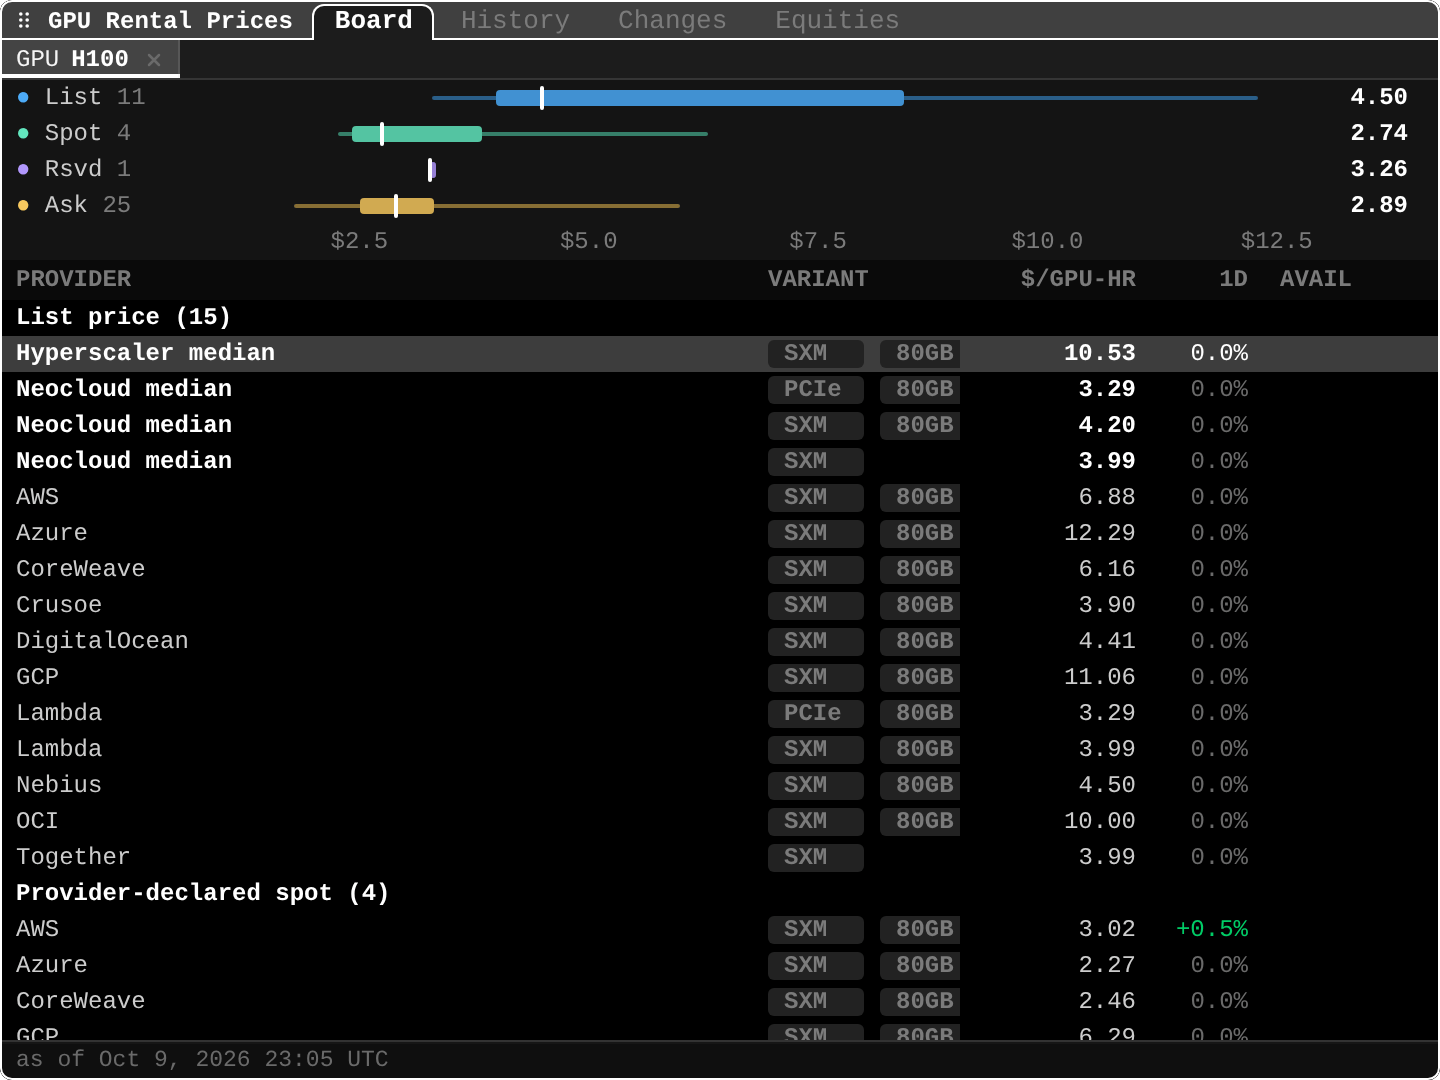Click the +0.5% change on AWS spot

1212,929
